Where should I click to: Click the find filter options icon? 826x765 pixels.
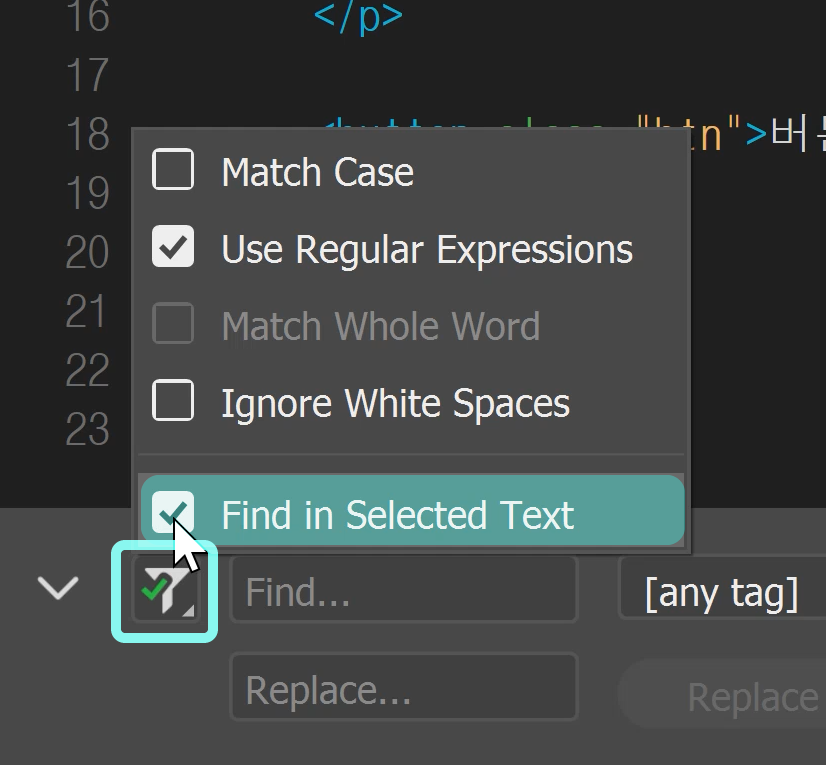(163, 591)
